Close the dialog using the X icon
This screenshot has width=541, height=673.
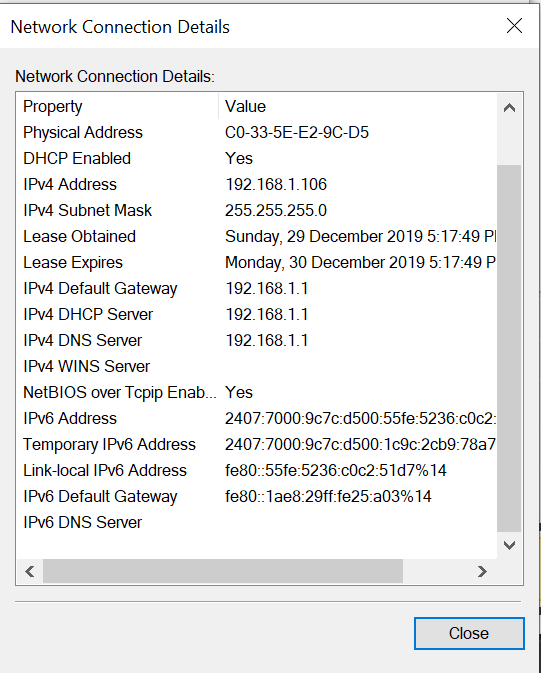pos(514,26)
